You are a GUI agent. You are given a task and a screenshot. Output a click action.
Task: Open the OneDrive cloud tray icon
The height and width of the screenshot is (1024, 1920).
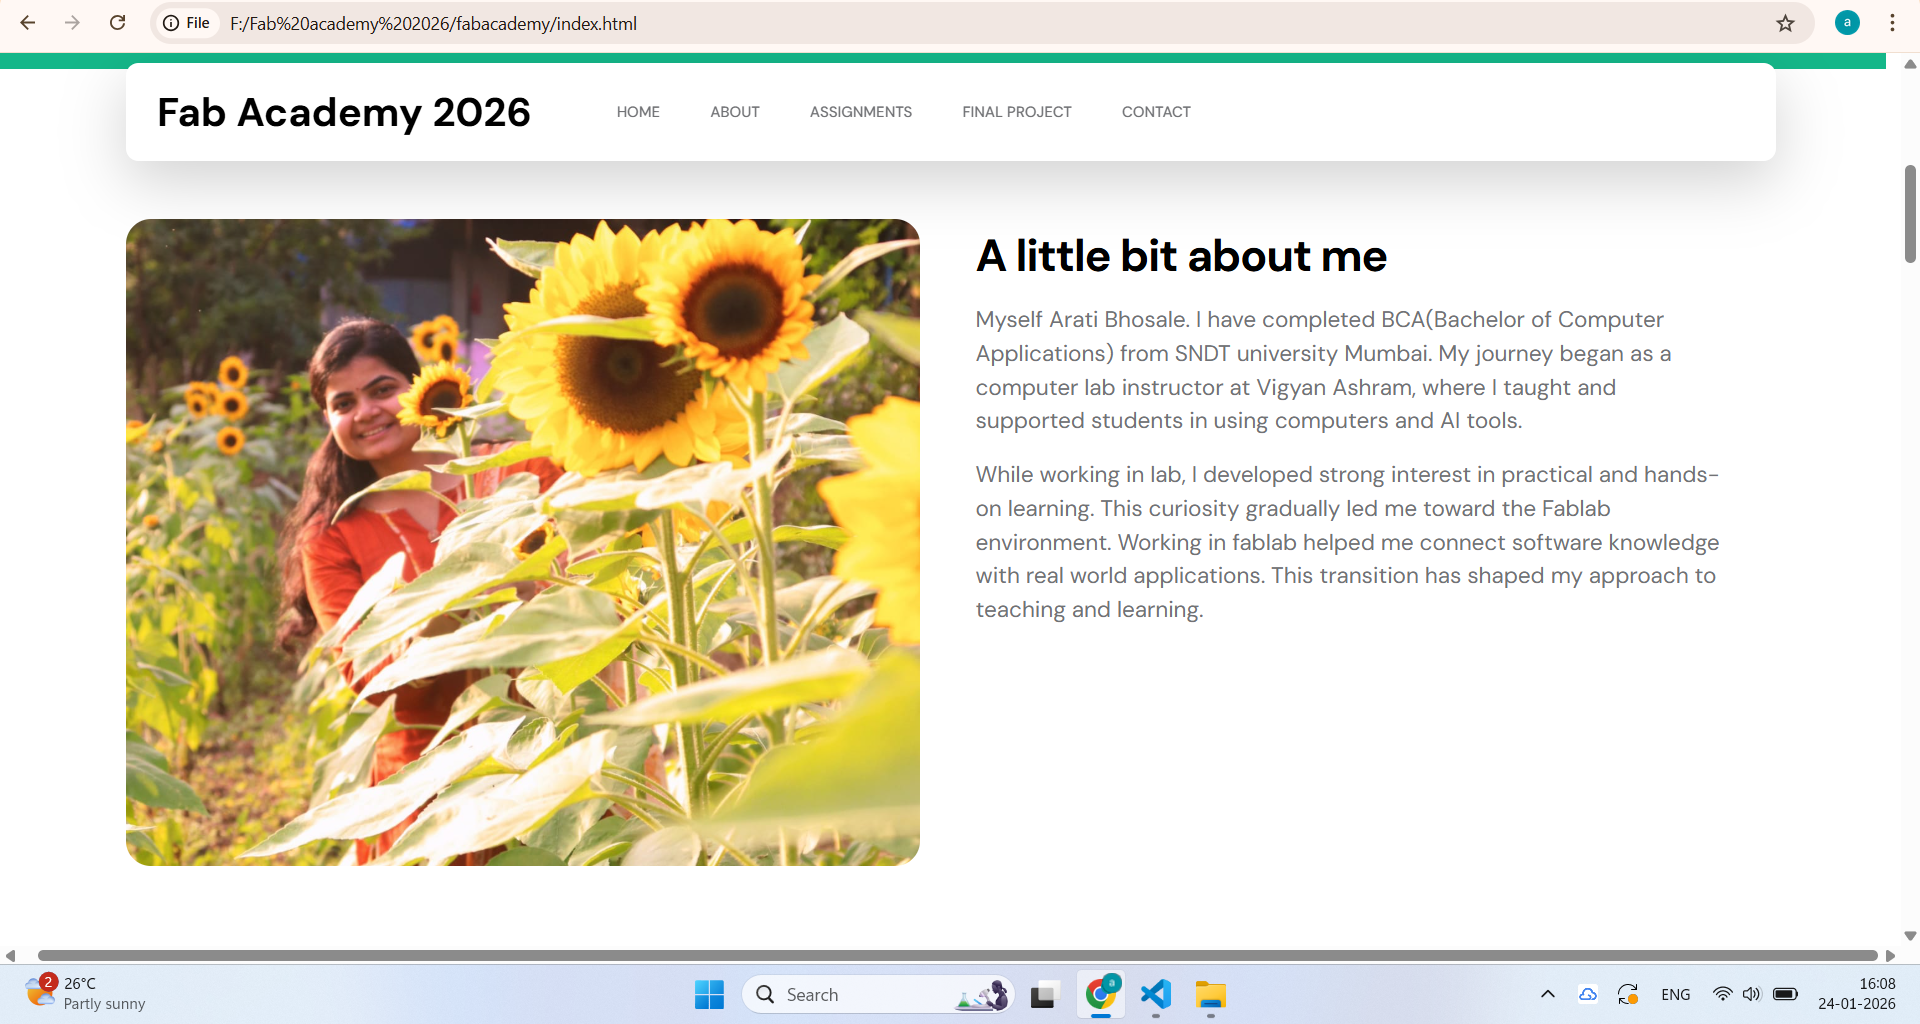[x=1588, y=994]
